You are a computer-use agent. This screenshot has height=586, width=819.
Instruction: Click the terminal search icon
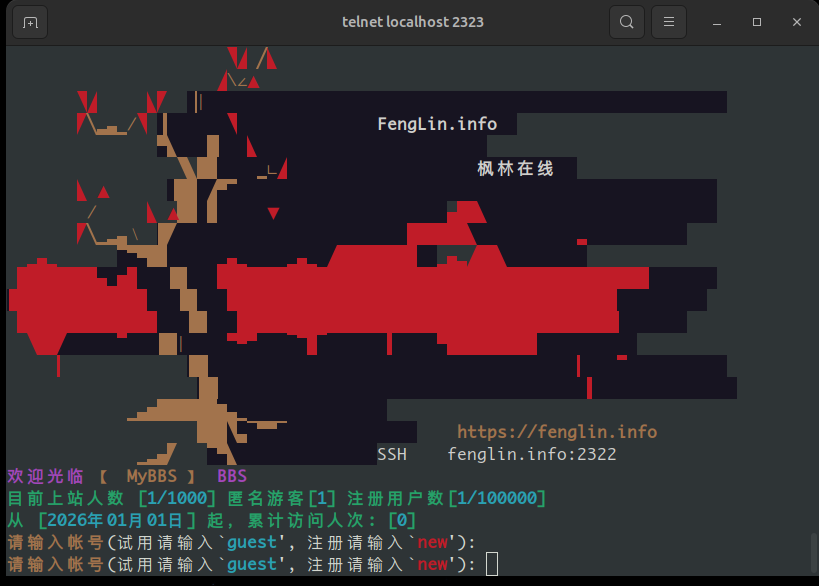[x=626, y=22]
